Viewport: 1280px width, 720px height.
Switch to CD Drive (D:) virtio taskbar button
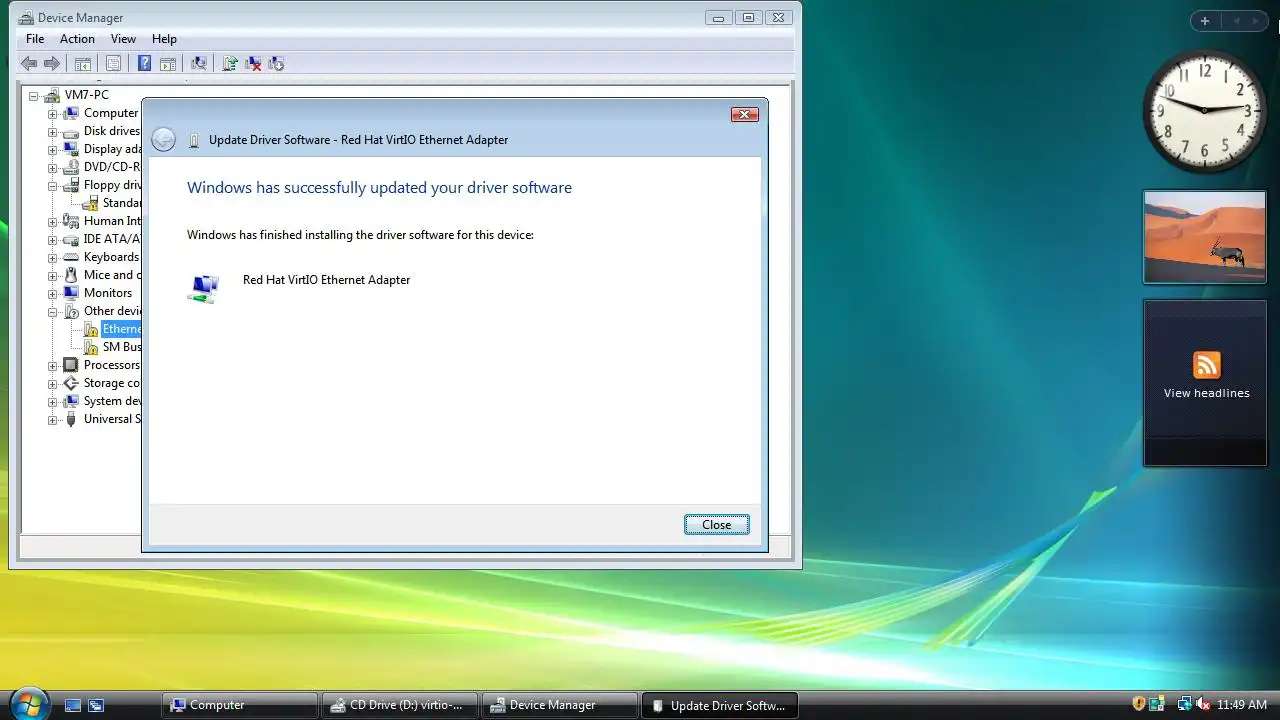click(x=400, y=705)
